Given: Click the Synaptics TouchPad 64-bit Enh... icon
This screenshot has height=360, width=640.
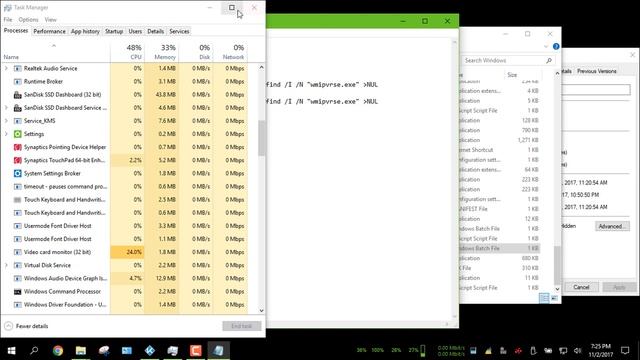Looking at the screenshot, I should 18,160.
